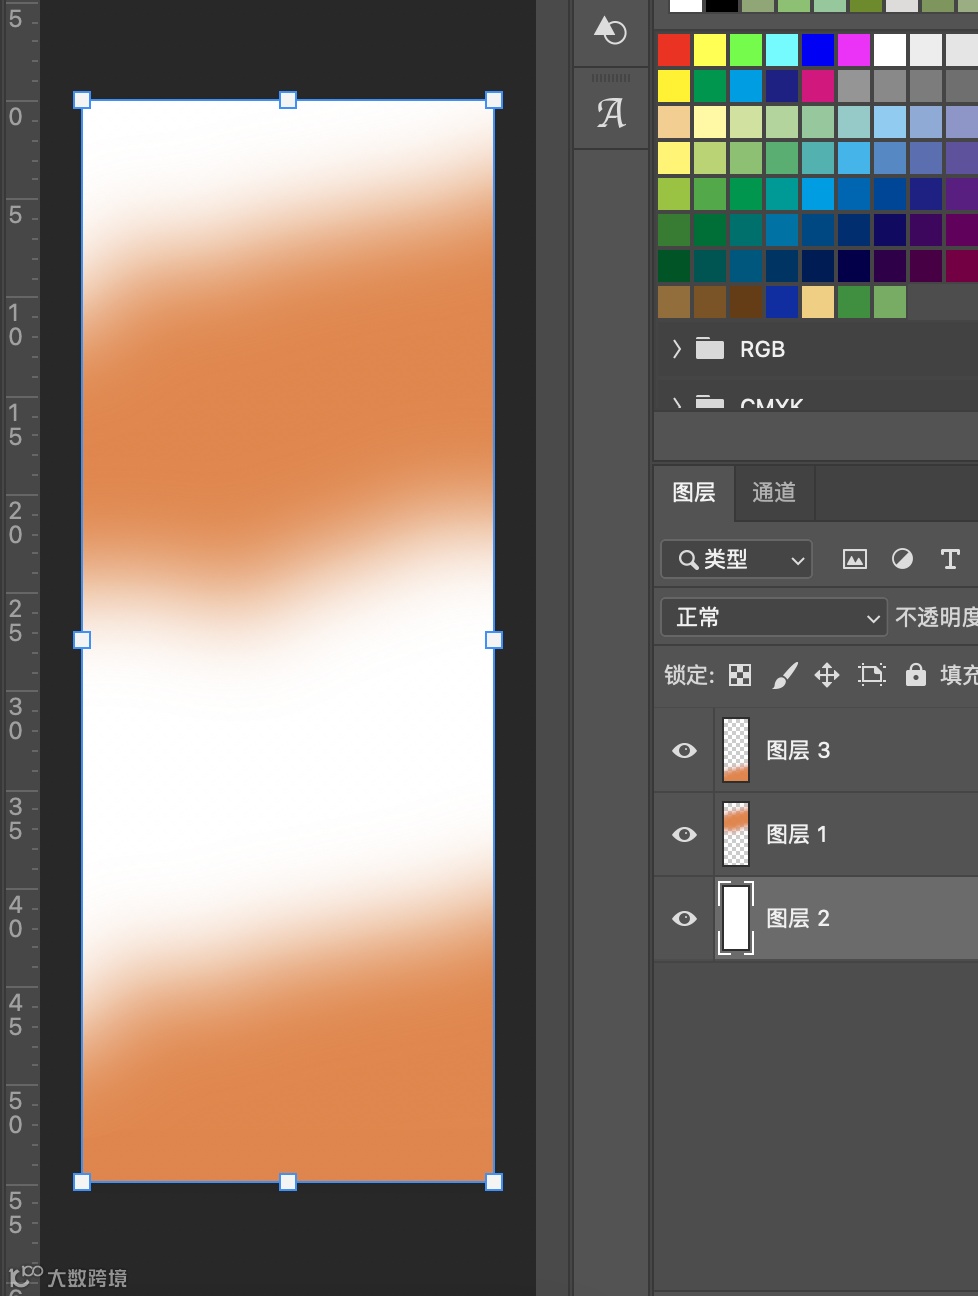This screenshot has width=978, height=1296.
Task: Lock transparent pixels checkerboard icon
Action: tap(740, 676)
